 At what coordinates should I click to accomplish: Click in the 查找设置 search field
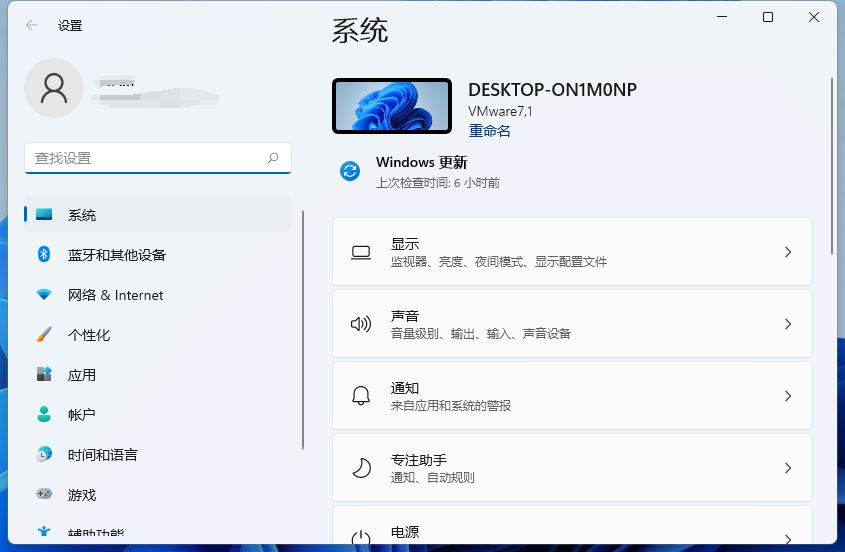tap(145, 158)
